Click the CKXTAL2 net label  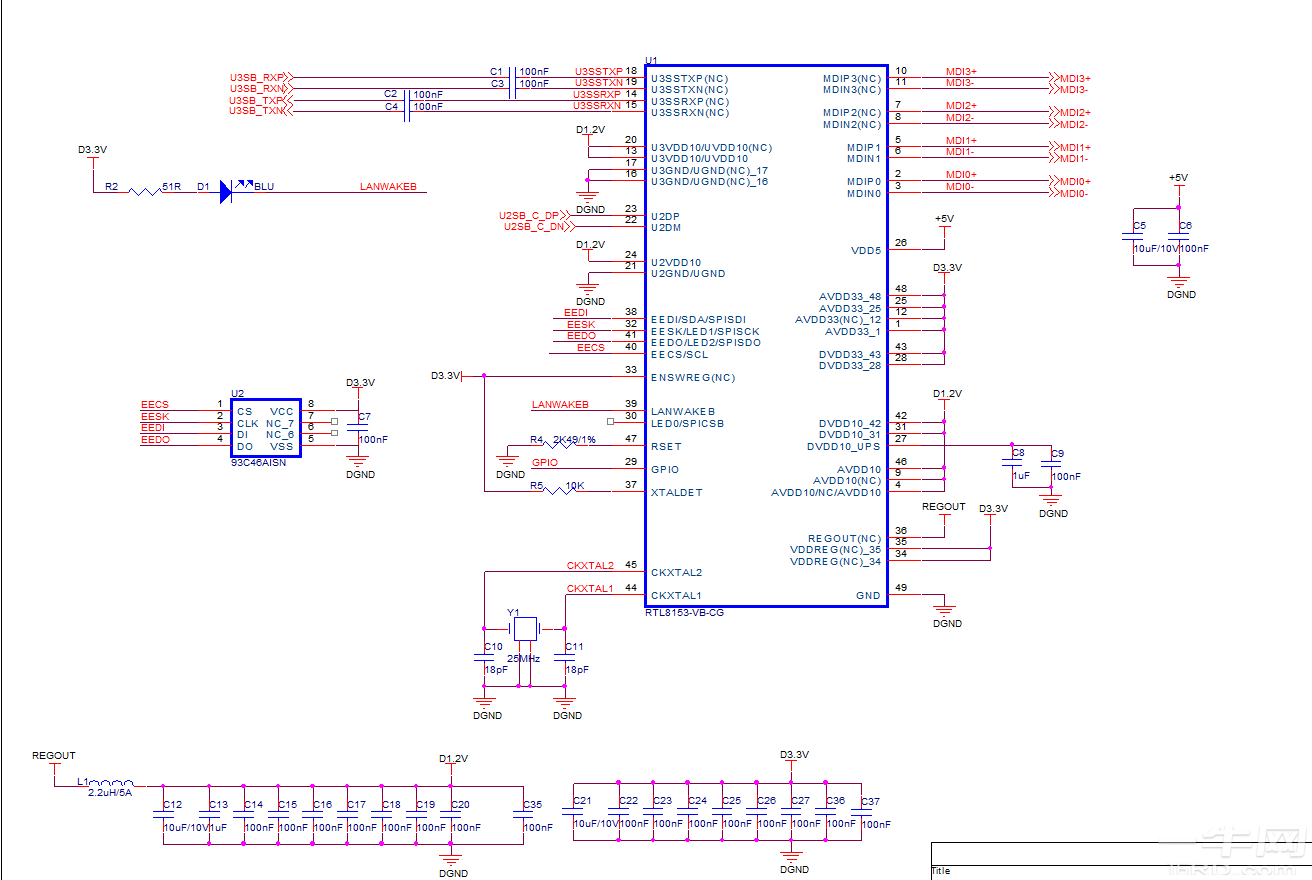pyautogui.click(x=590, y=566)
